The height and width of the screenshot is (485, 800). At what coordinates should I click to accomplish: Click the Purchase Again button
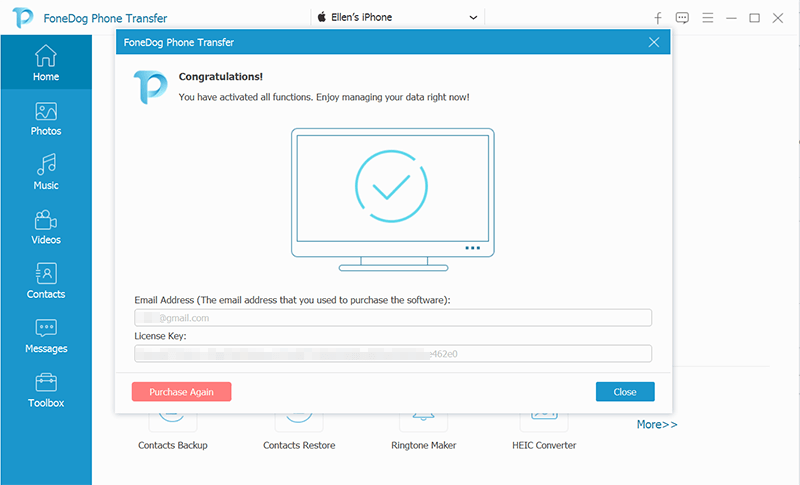(181, 392)
